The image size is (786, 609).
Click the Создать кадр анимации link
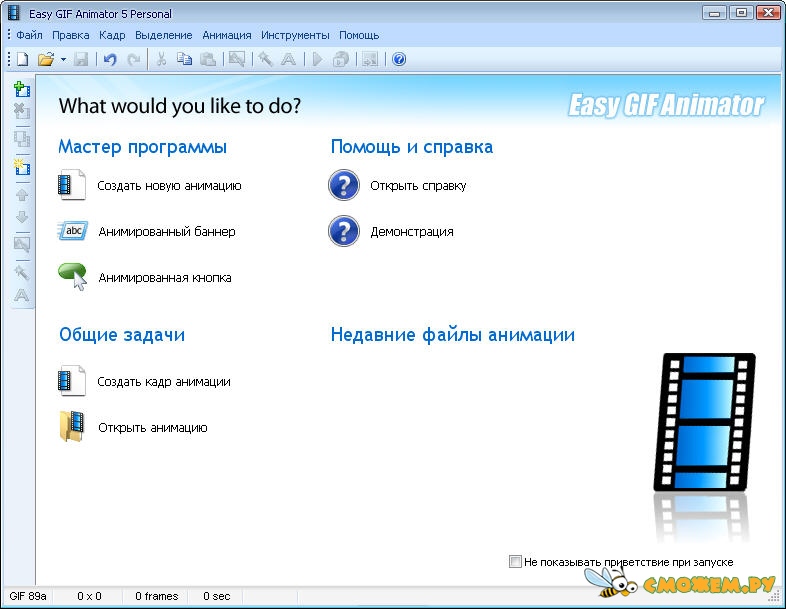coord(164,382)
